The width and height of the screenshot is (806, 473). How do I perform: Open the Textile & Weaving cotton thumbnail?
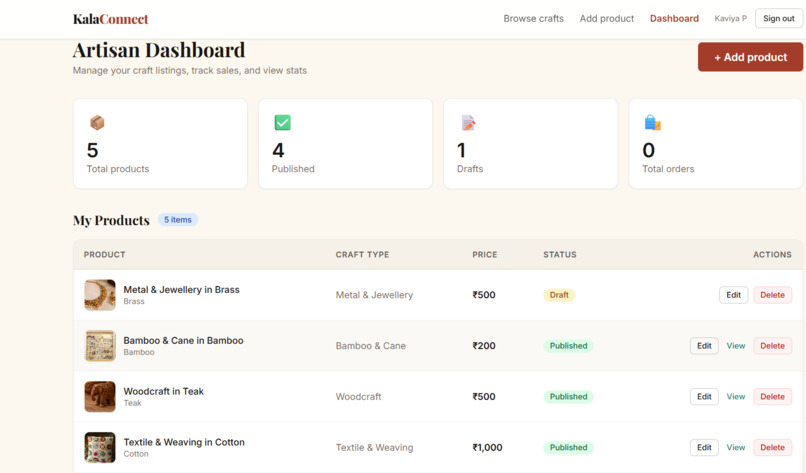click(x=100, y=447)
